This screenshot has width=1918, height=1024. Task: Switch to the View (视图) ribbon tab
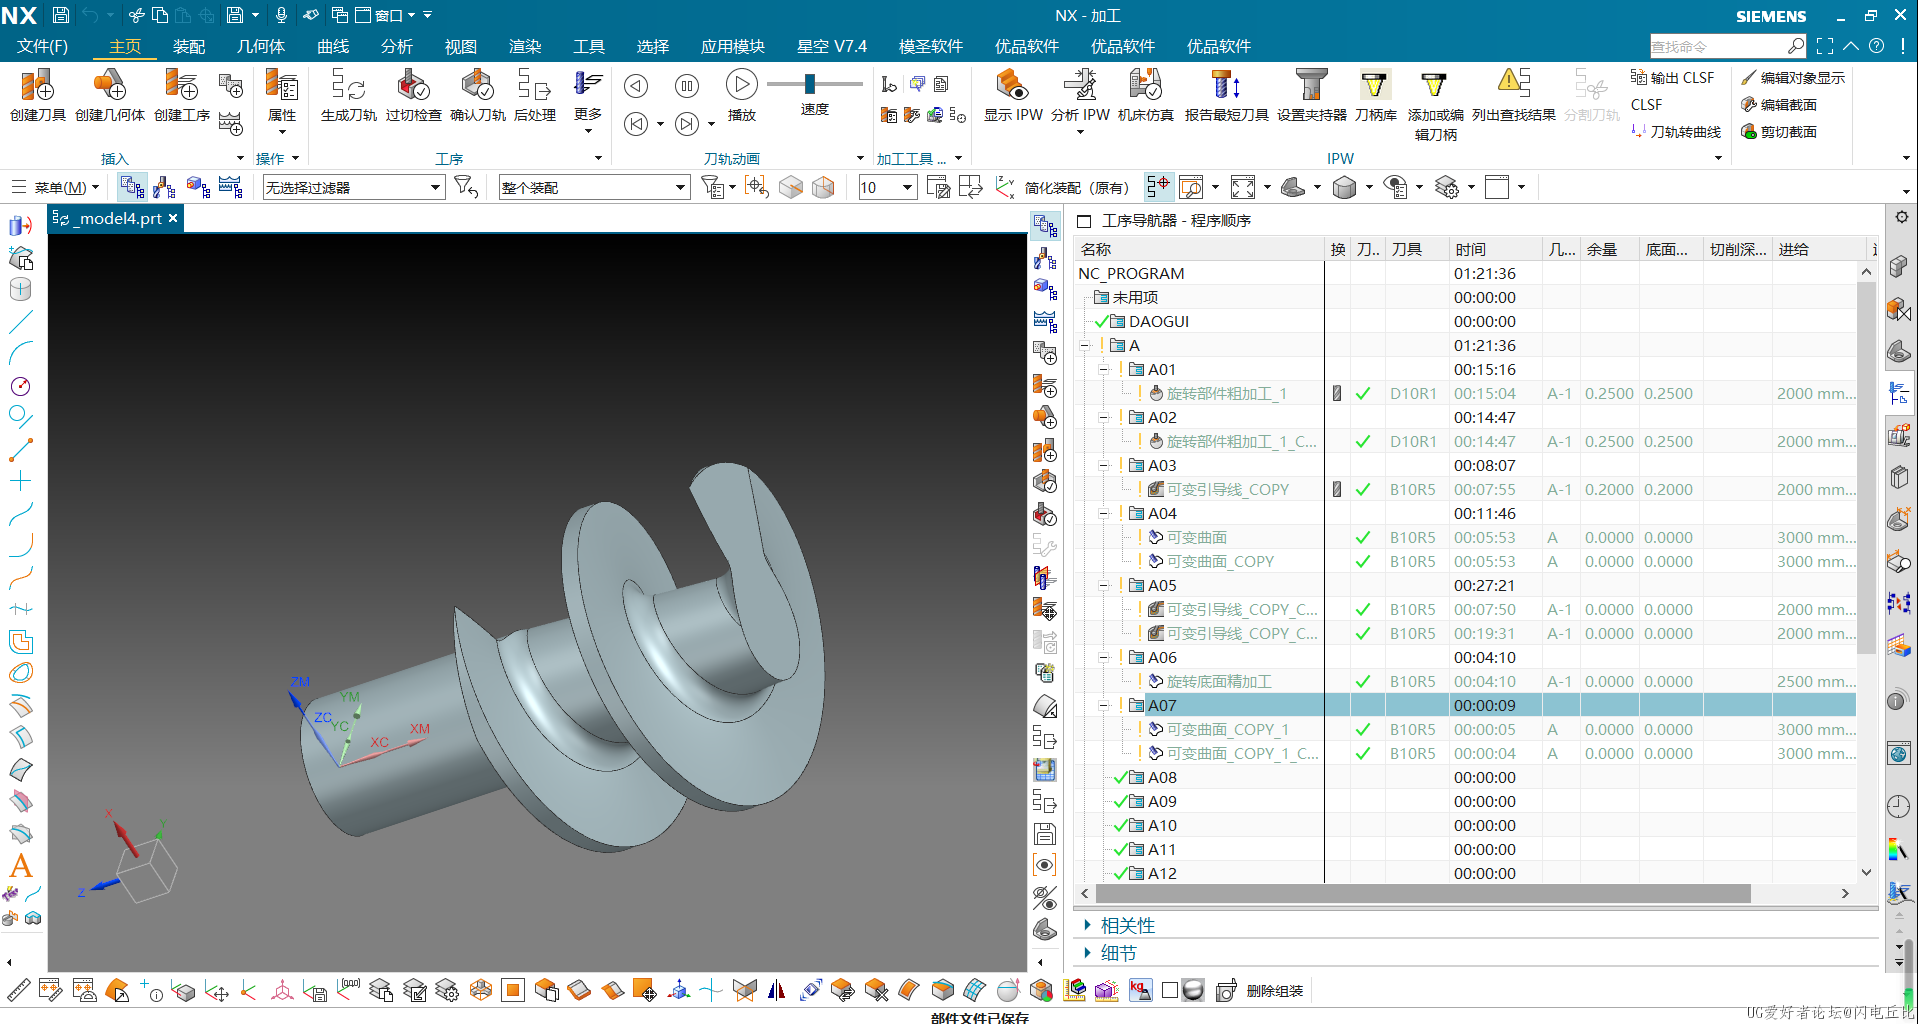point(461,46)
